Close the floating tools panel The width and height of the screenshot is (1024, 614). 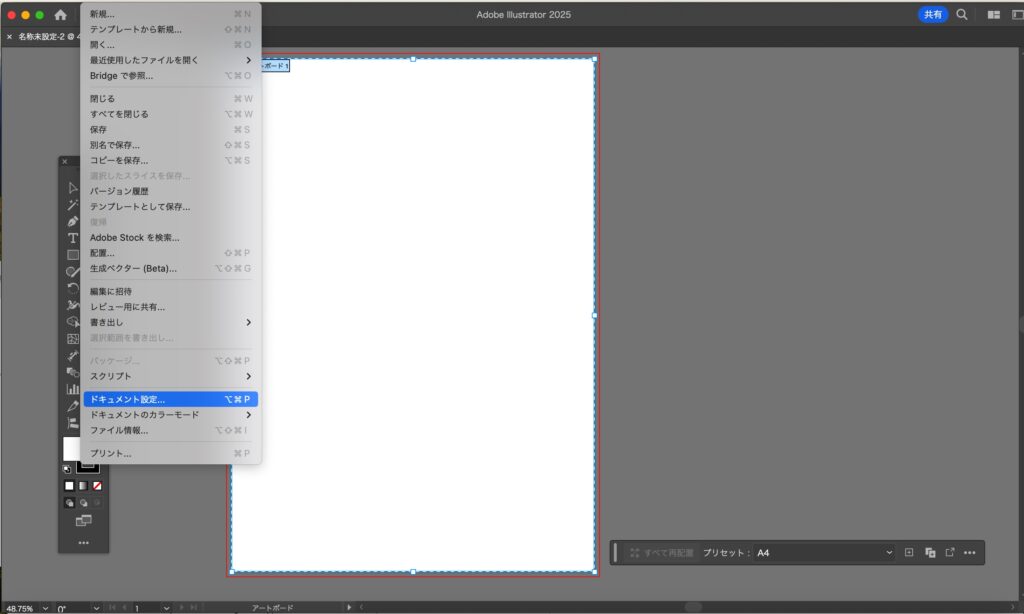click(65, 161)
